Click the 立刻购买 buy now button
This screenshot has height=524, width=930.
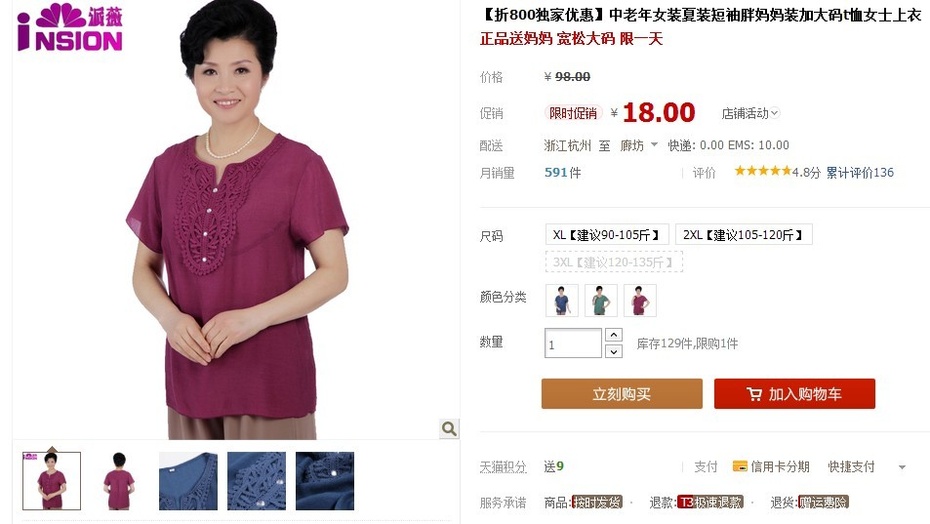tap(622, 394)
